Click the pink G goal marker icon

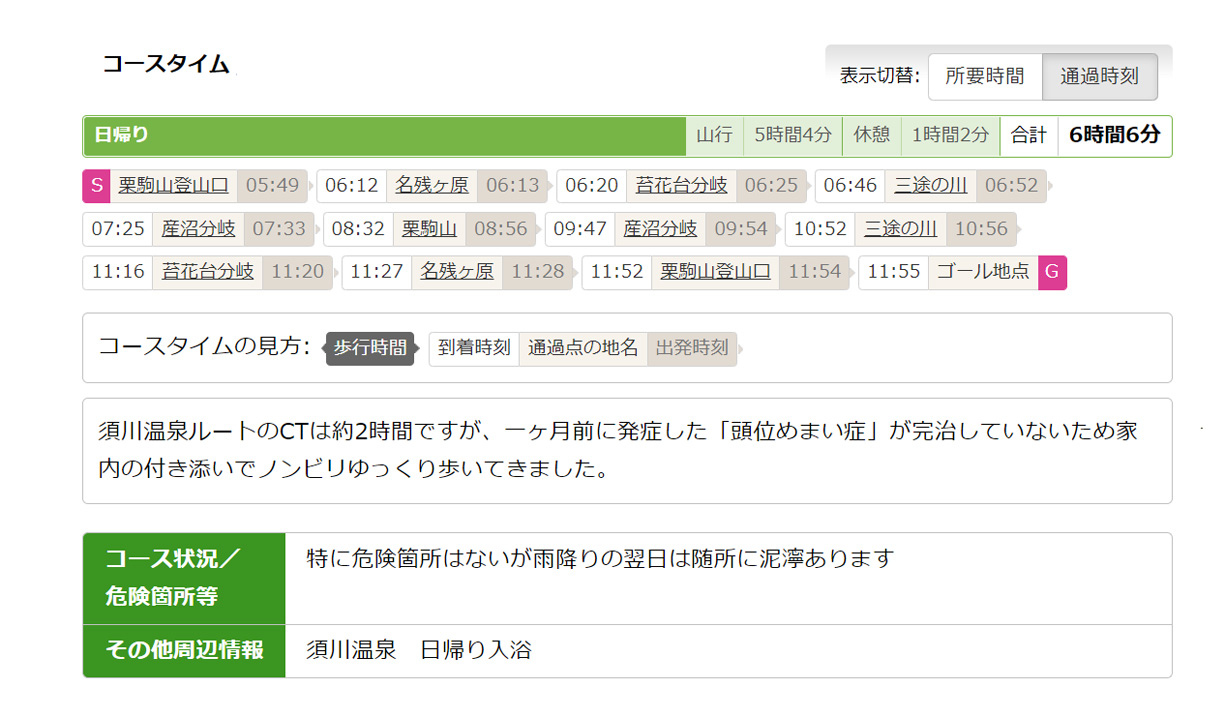click(x=1052, y=272)
